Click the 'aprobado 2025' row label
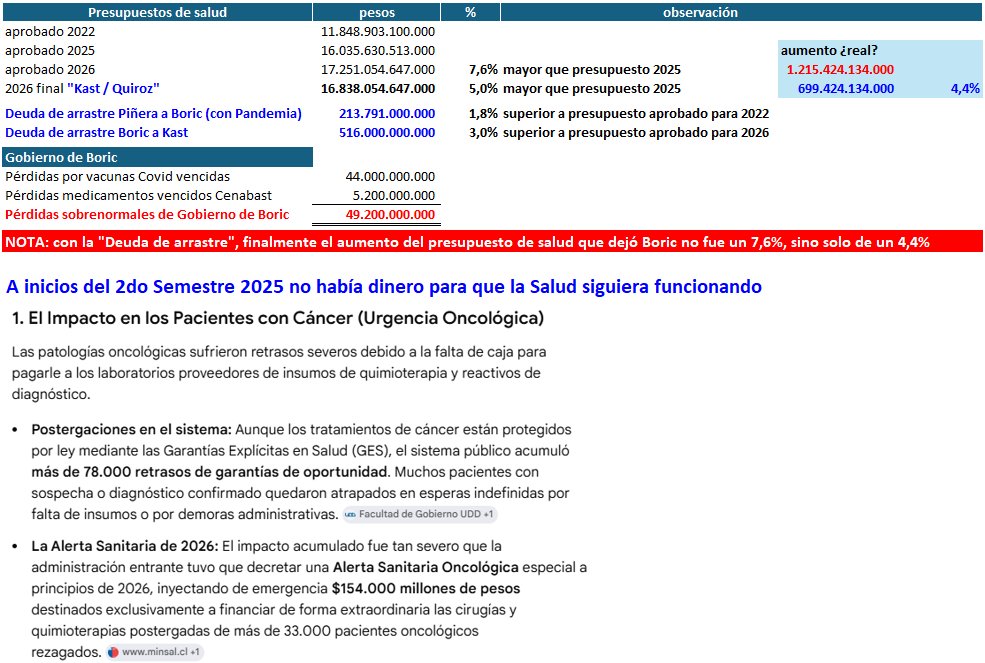985x663 pixels. (x=50, y=50)
